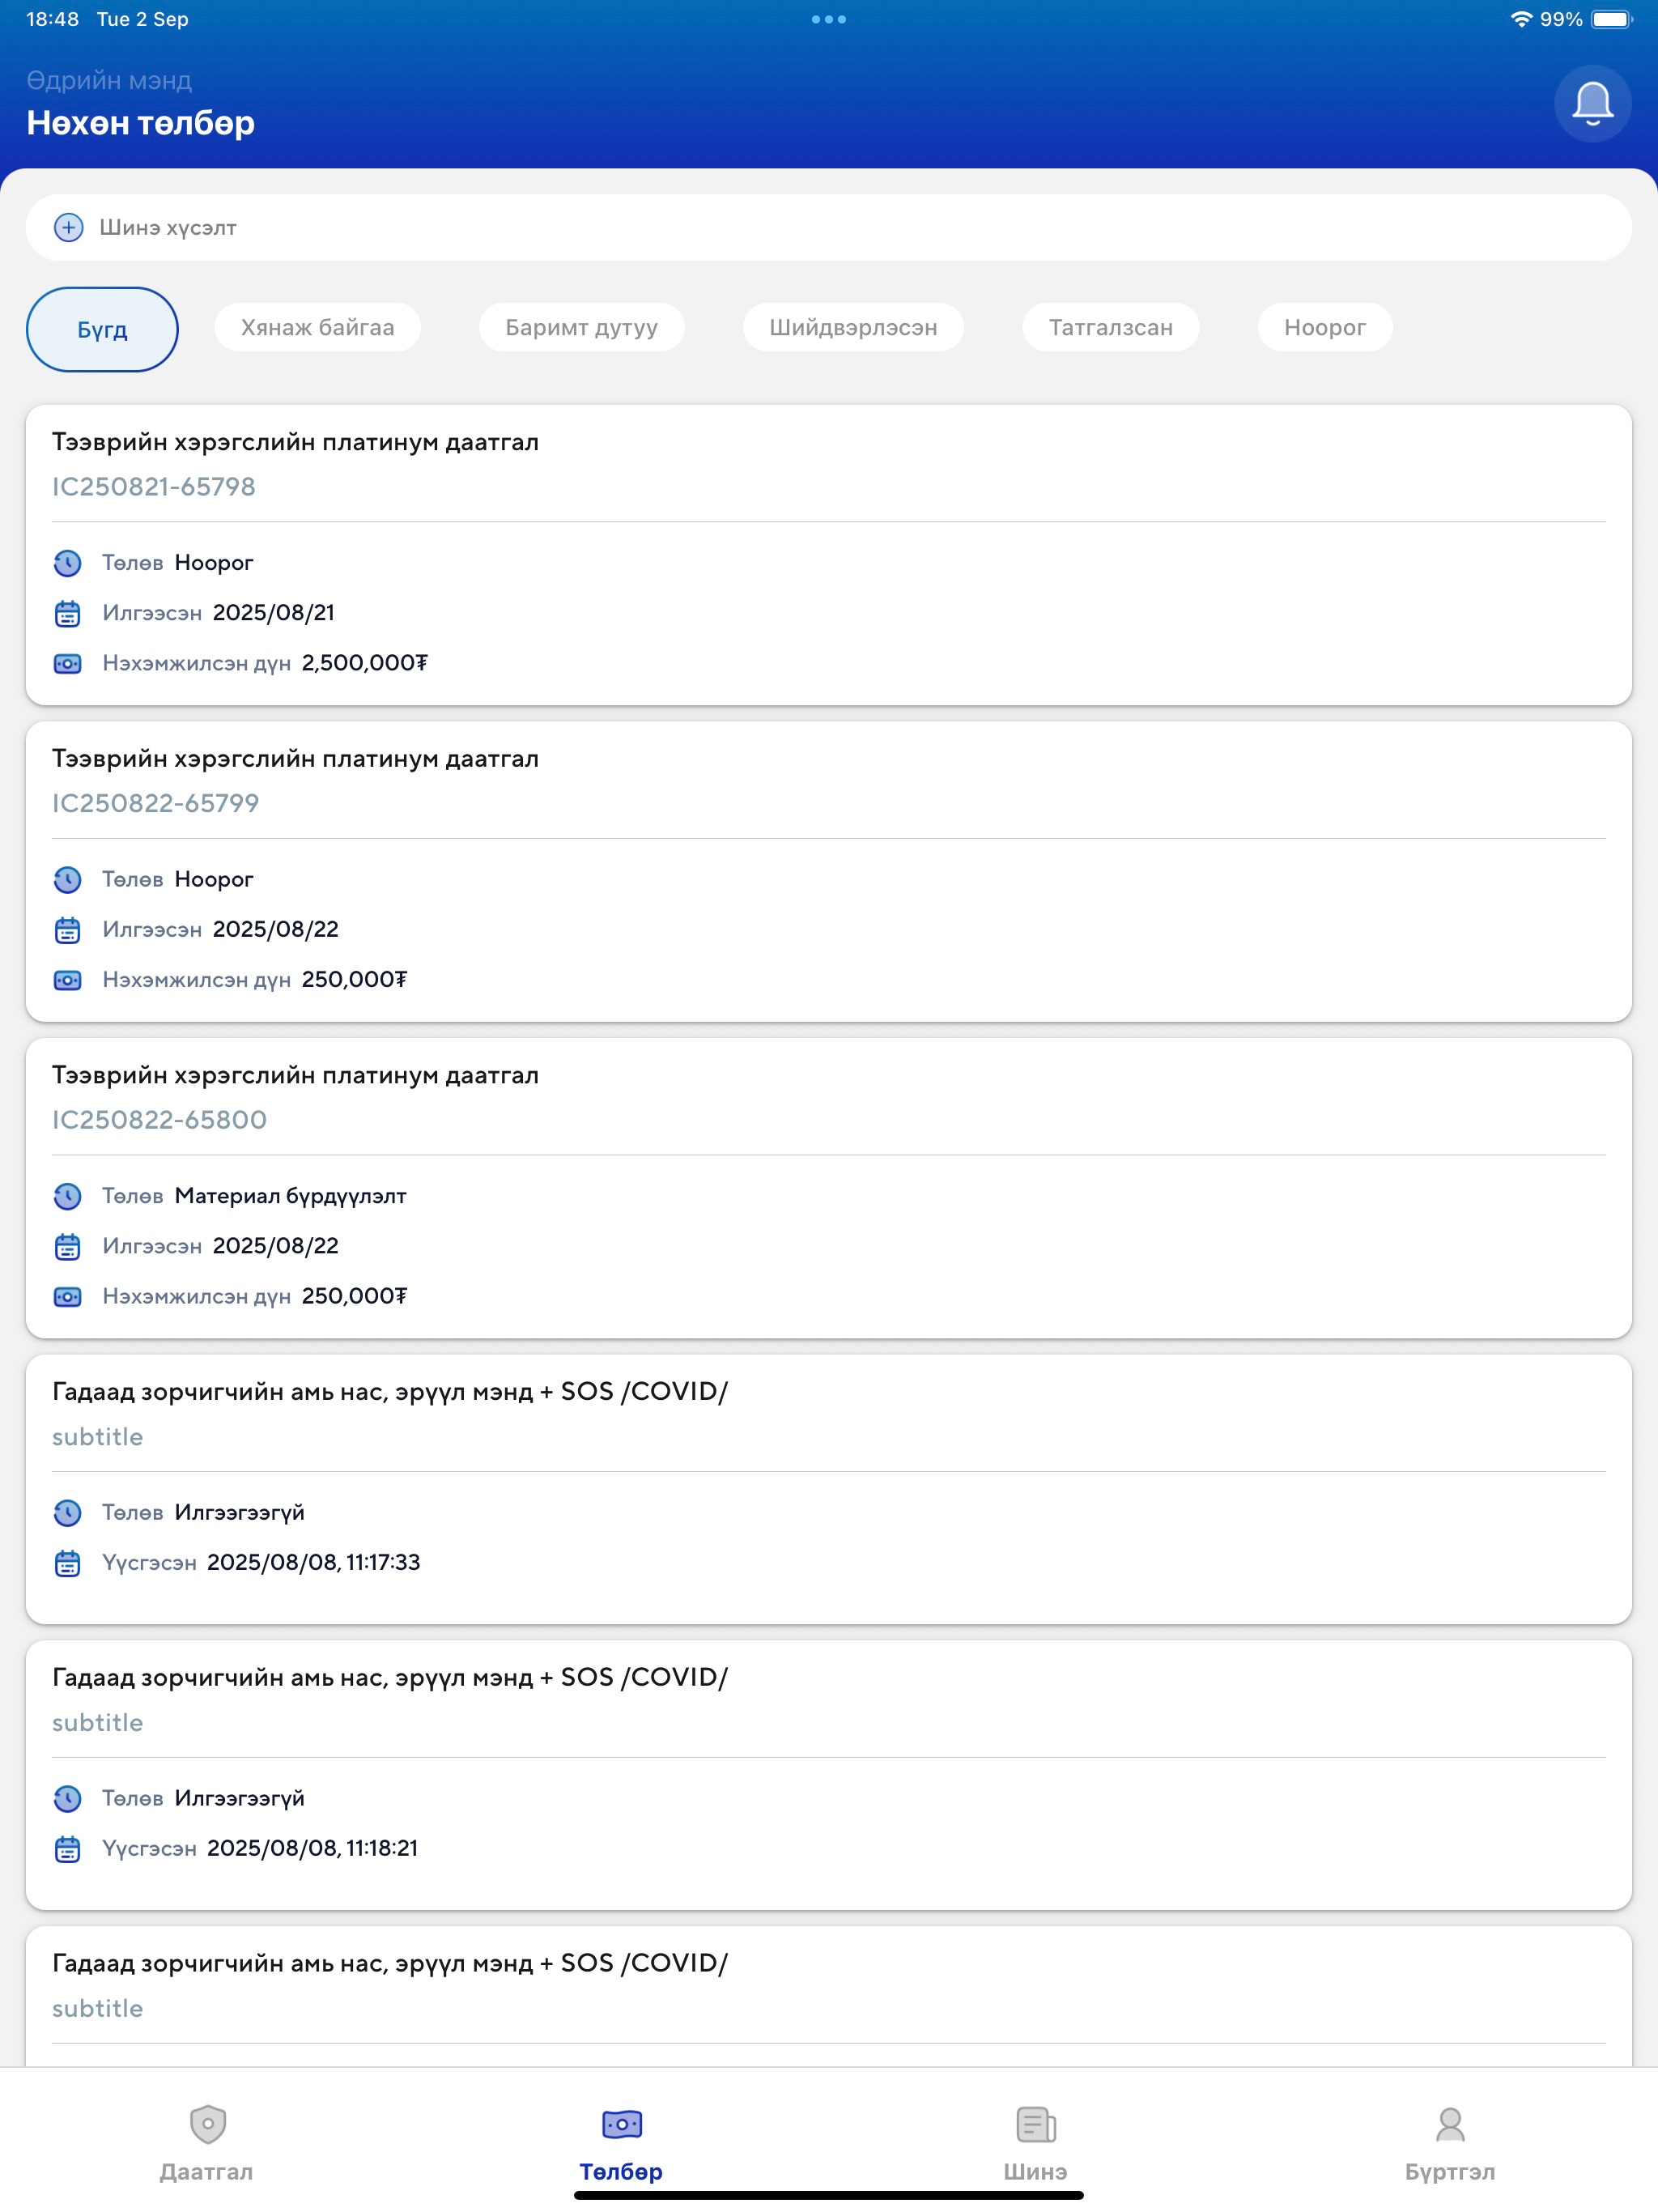Click the timestamp 2025/08/08, 11:17:33

coord(314,1563)
